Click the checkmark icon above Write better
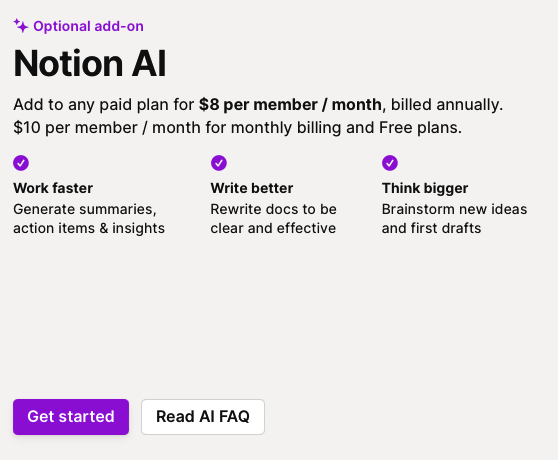 click(x=219, y=163)
